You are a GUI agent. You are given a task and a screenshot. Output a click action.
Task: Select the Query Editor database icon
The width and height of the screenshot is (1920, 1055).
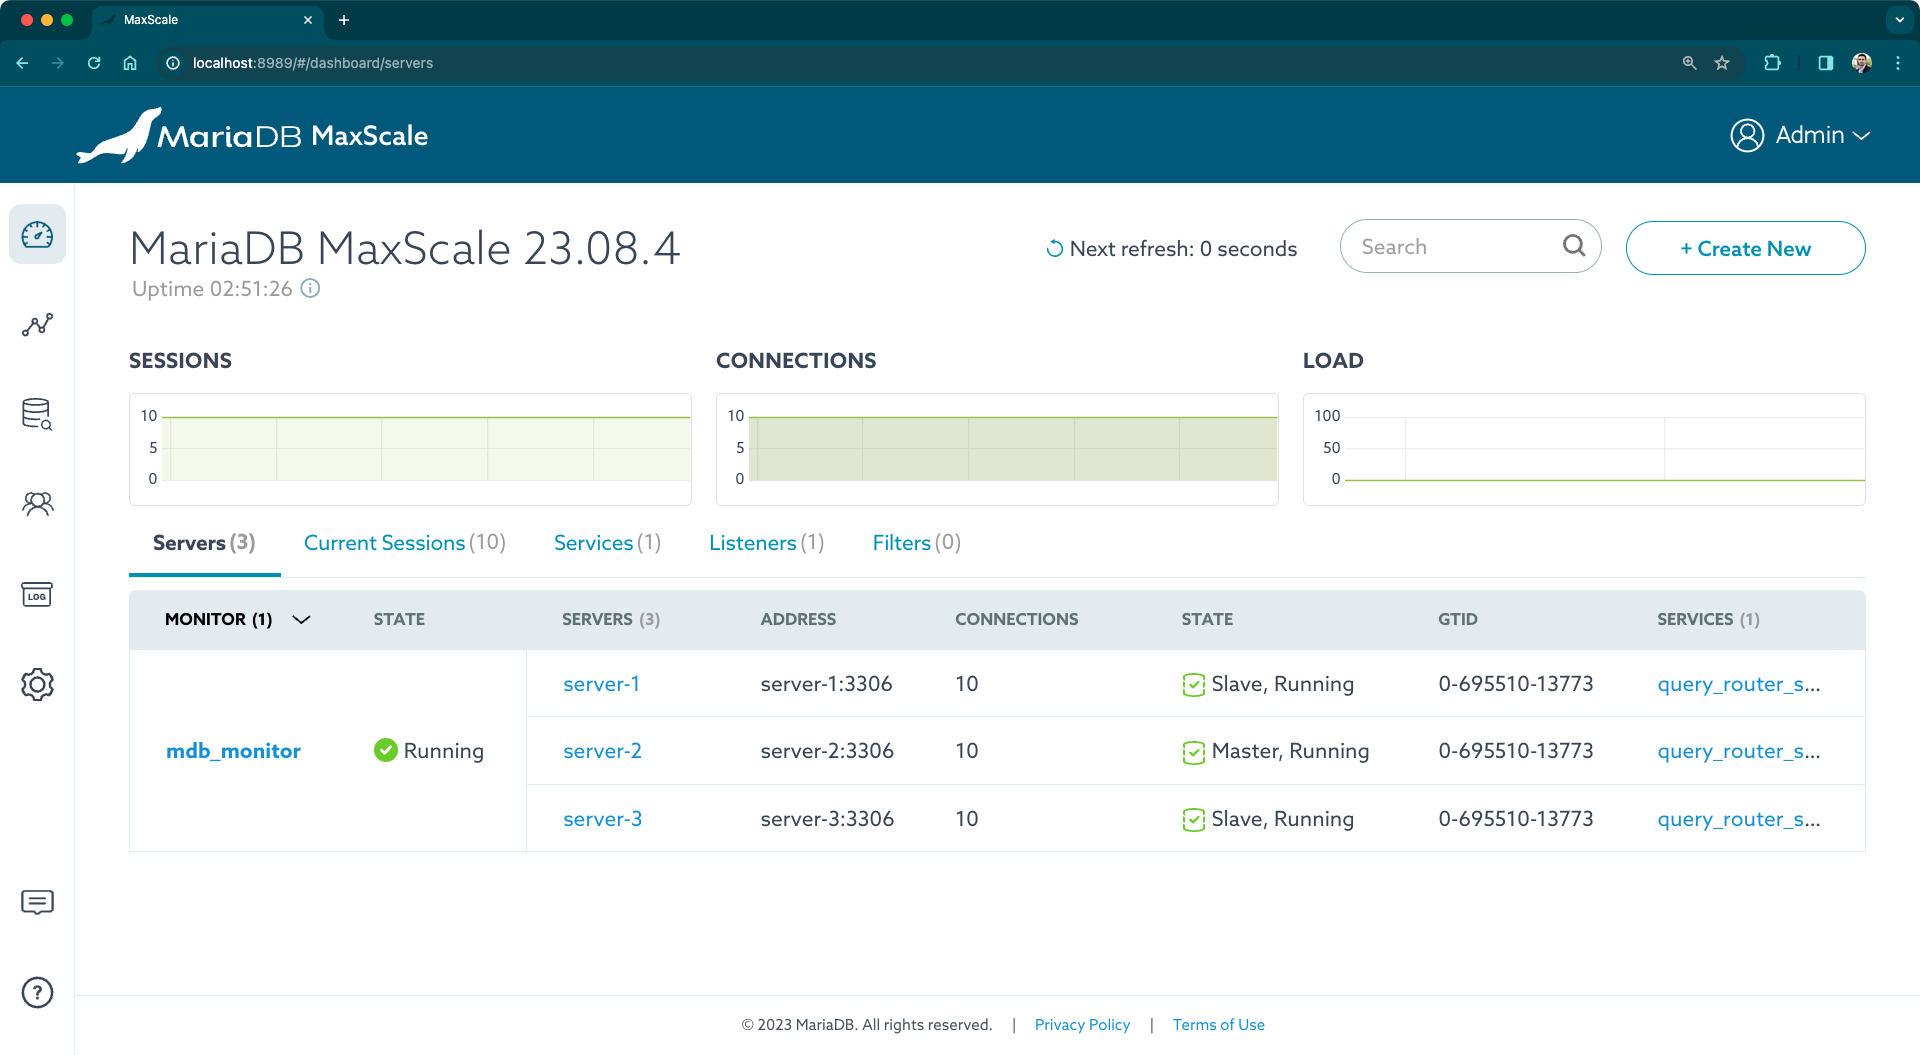[x=37, y=414]
